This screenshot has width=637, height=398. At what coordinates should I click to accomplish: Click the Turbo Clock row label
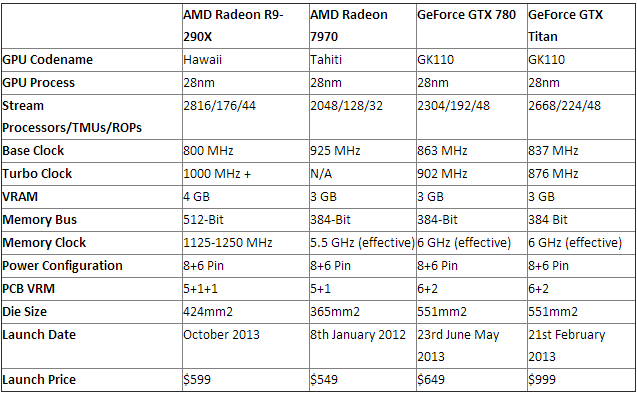pos(91,174)
